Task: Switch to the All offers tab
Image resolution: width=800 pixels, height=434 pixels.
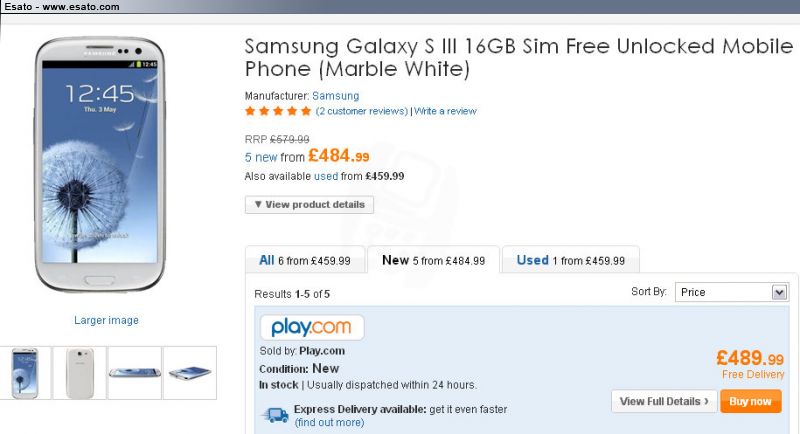Action: pyautogui.click(x=305, y=260)
